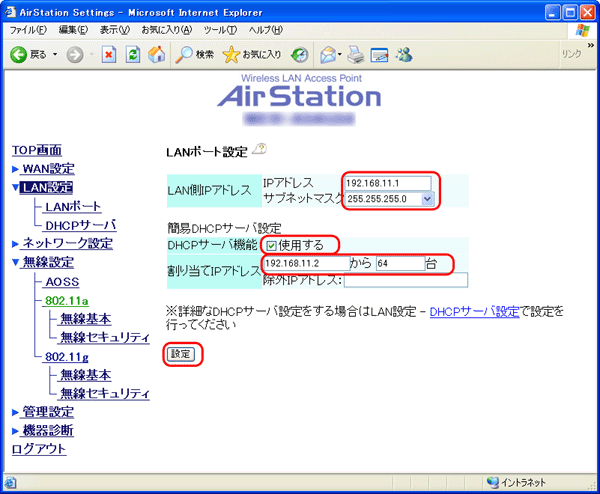Go to TOP画面 link
Screen dimensions: 600x494
pyautogui.click(x=37, y=150)
